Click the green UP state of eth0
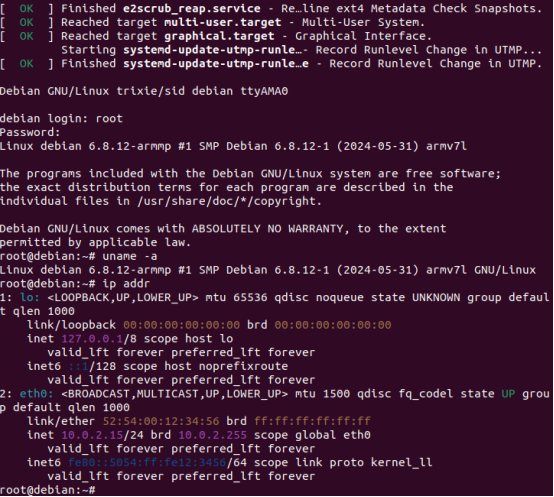 pos(508,394)
